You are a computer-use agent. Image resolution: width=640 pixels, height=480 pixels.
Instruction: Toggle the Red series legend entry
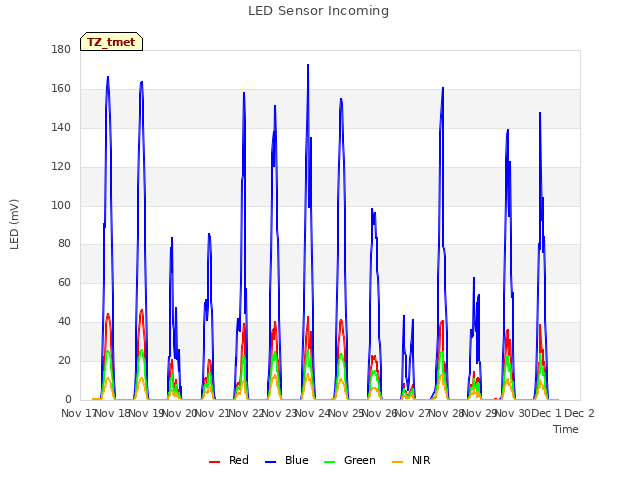pyautogui.click(x=229, y=460)
